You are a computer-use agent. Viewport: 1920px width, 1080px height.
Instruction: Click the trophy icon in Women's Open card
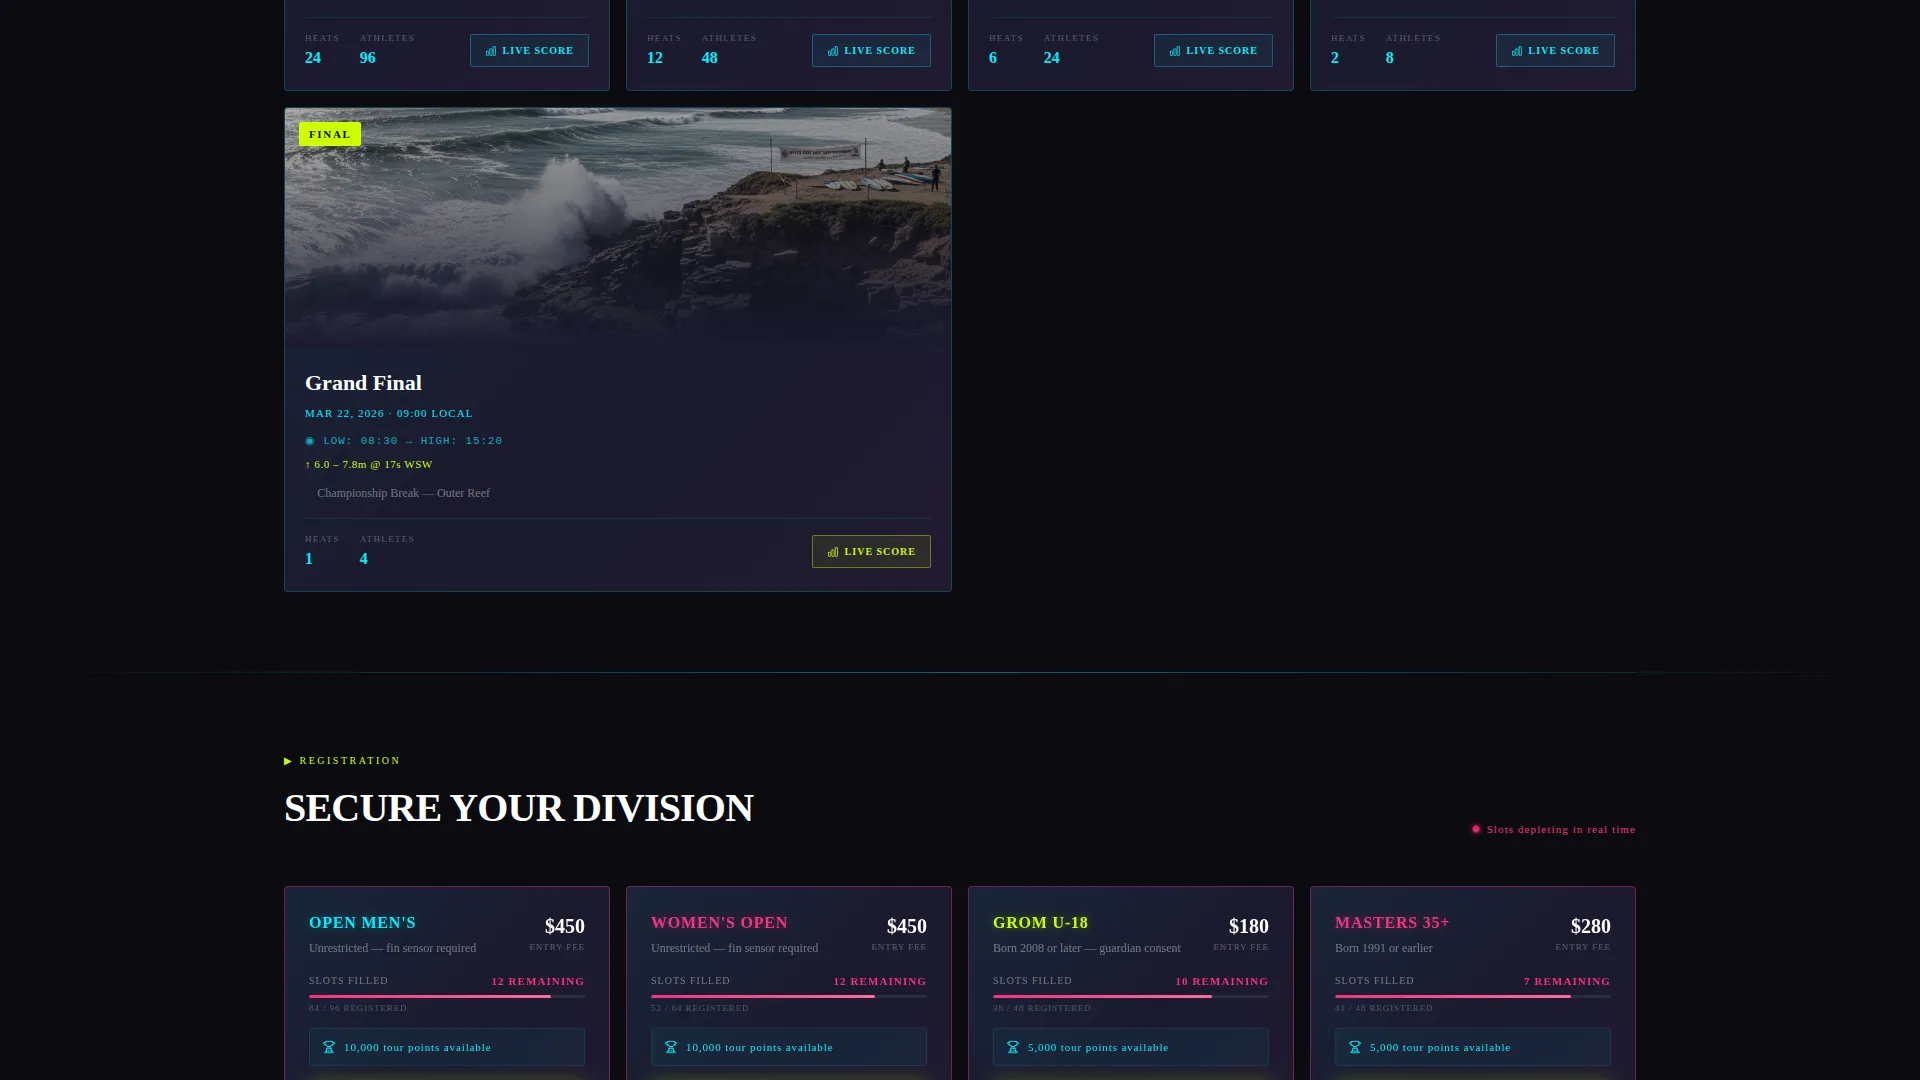(671, 1047)
